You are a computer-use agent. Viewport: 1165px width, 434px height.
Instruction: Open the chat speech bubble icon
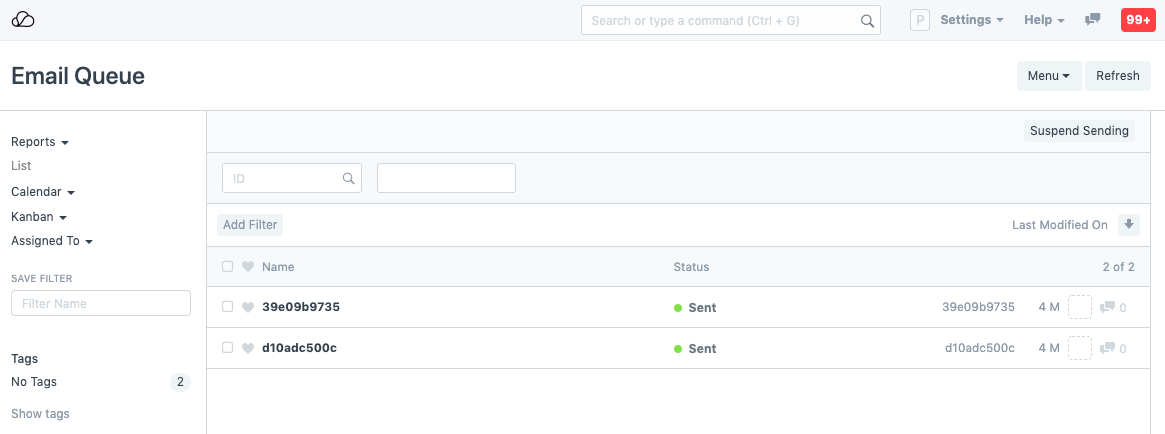[x=1093, y=20]
